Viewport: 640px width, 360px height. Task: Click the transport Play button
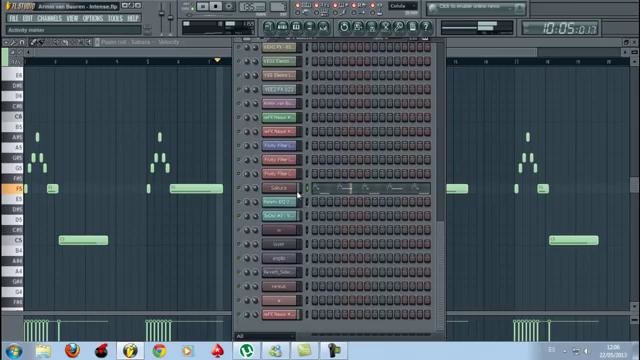click(x=203, y=6)
